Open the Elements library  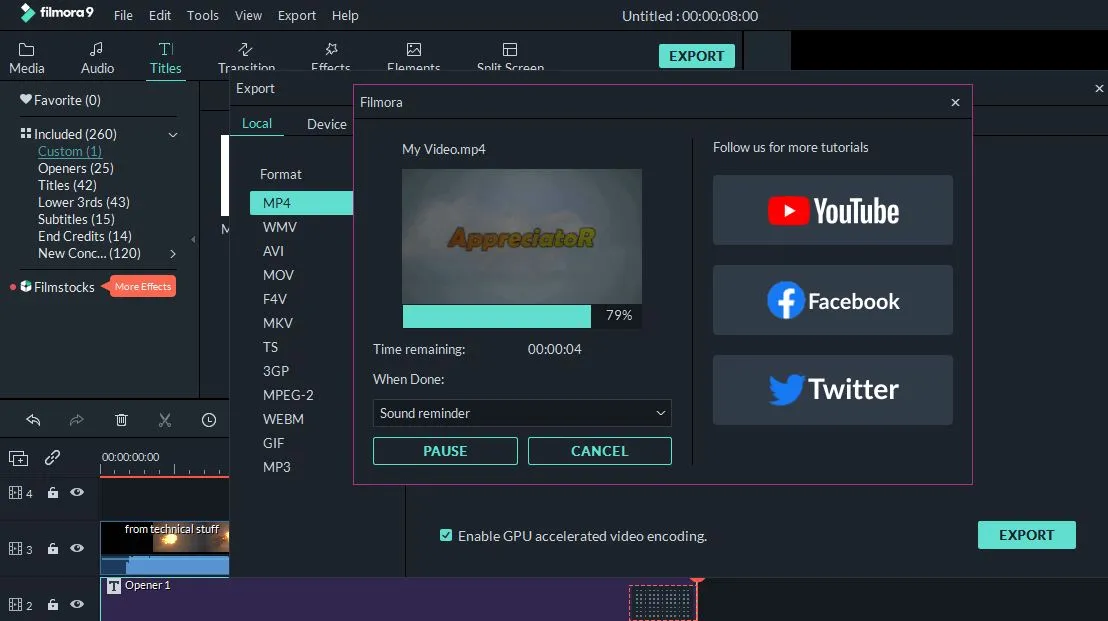click(x=413, y=58)
